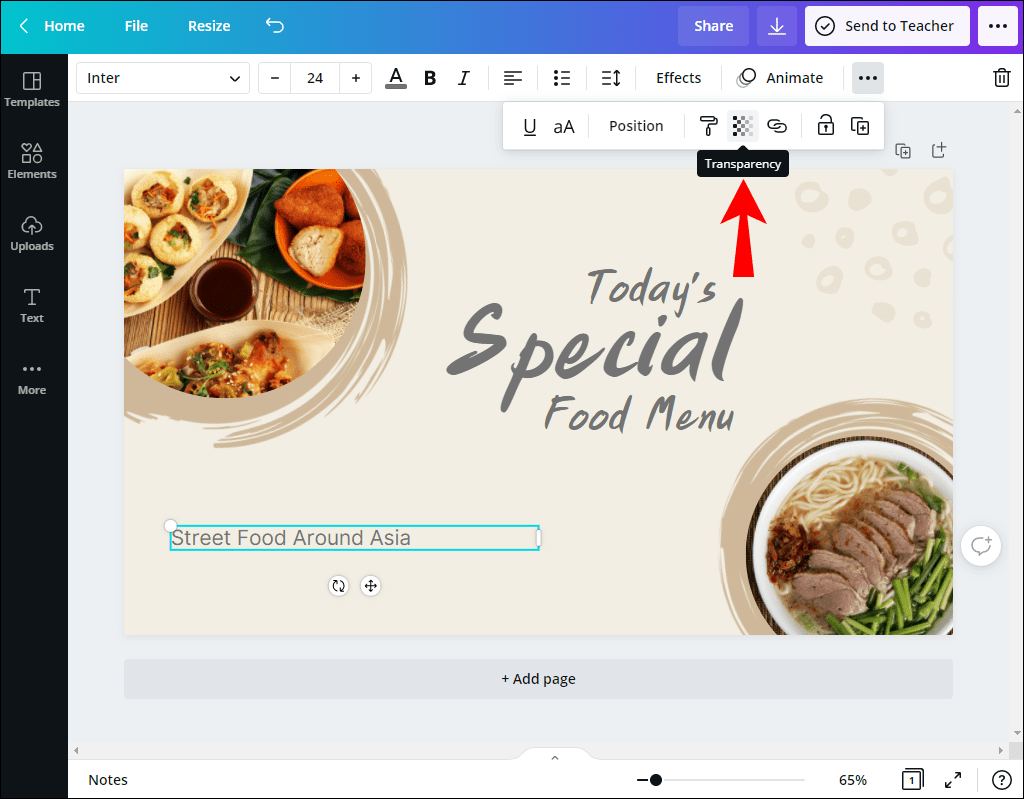Viewport: 1024px width, 799px height.
Task: Click the Send to Teacher button
Action: (887, 25)
